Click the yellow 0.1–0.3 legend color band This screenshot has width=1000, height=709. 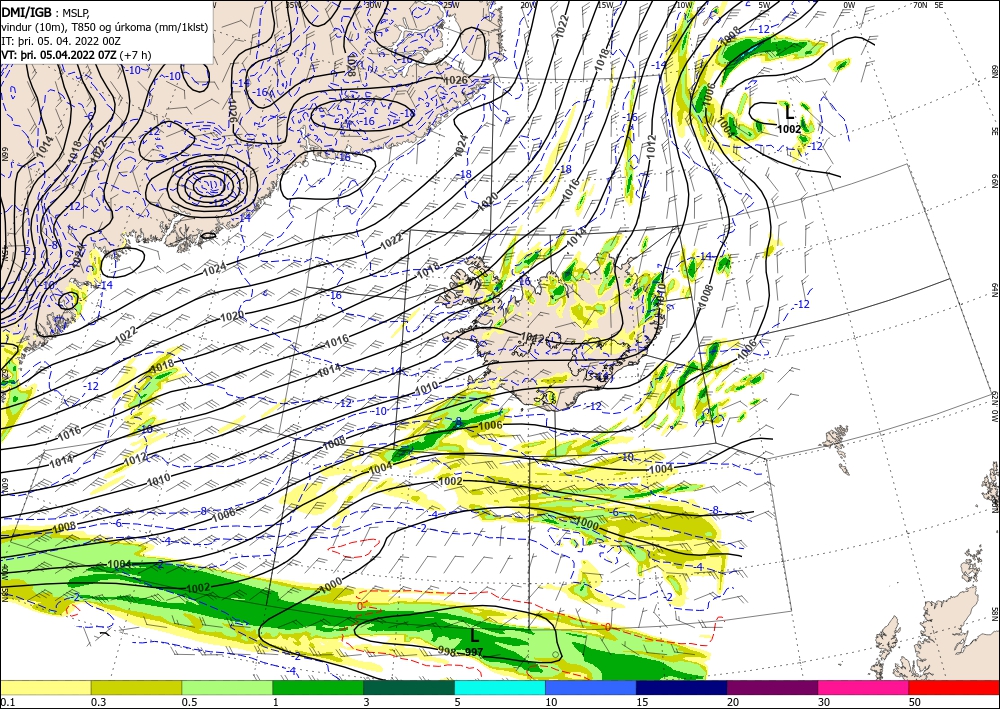coord(45,687)
